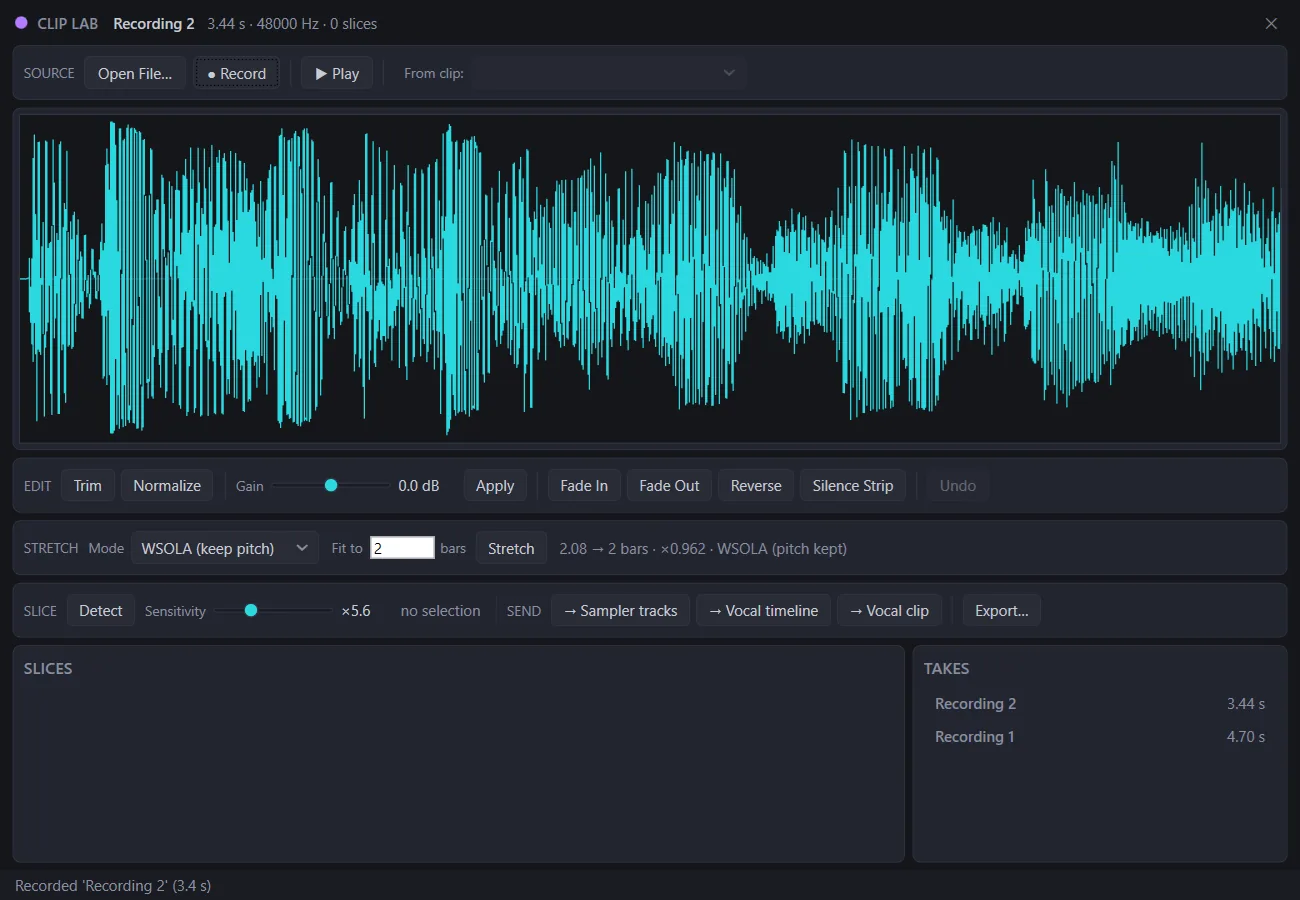
Task: Click the stretch info text with ×0.962
Action: (703, 548)
